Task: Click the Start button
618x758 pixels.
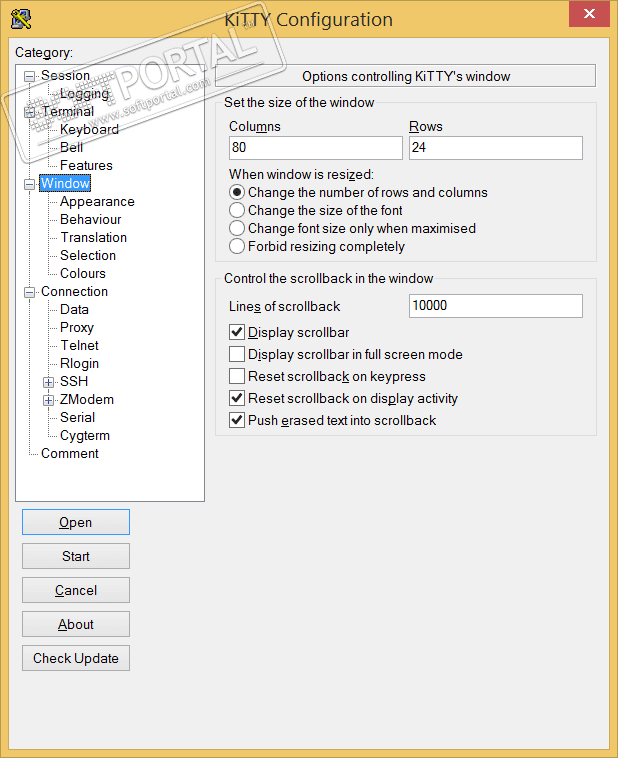Action: (x=76, y=556)
